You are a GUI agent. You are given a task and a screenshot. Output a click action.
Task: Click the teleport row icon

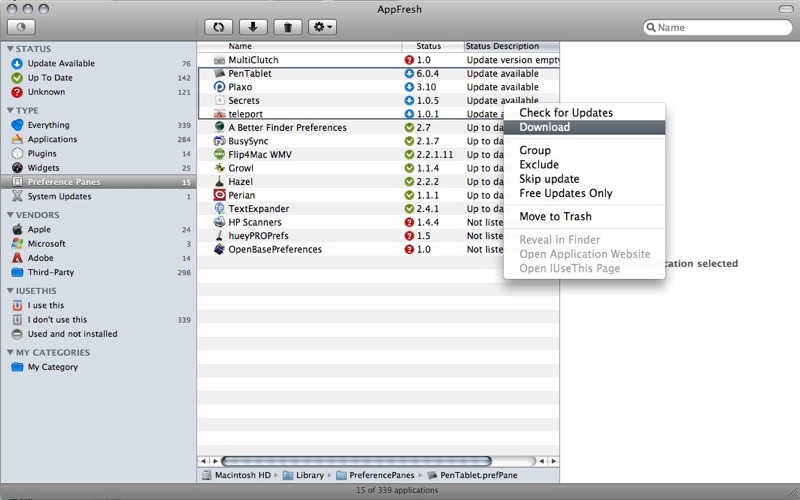coord(219,114)
